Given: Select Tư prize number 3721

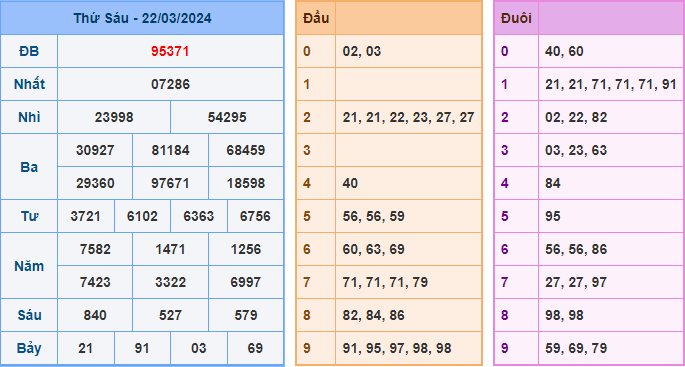Looking at the screenshot, I should tap(86, 216).
